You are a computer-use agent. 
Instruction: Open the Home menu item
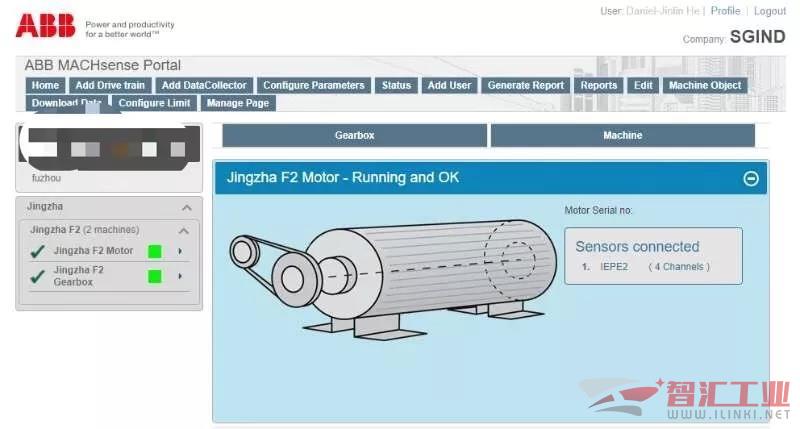click(x=45, y=86)
